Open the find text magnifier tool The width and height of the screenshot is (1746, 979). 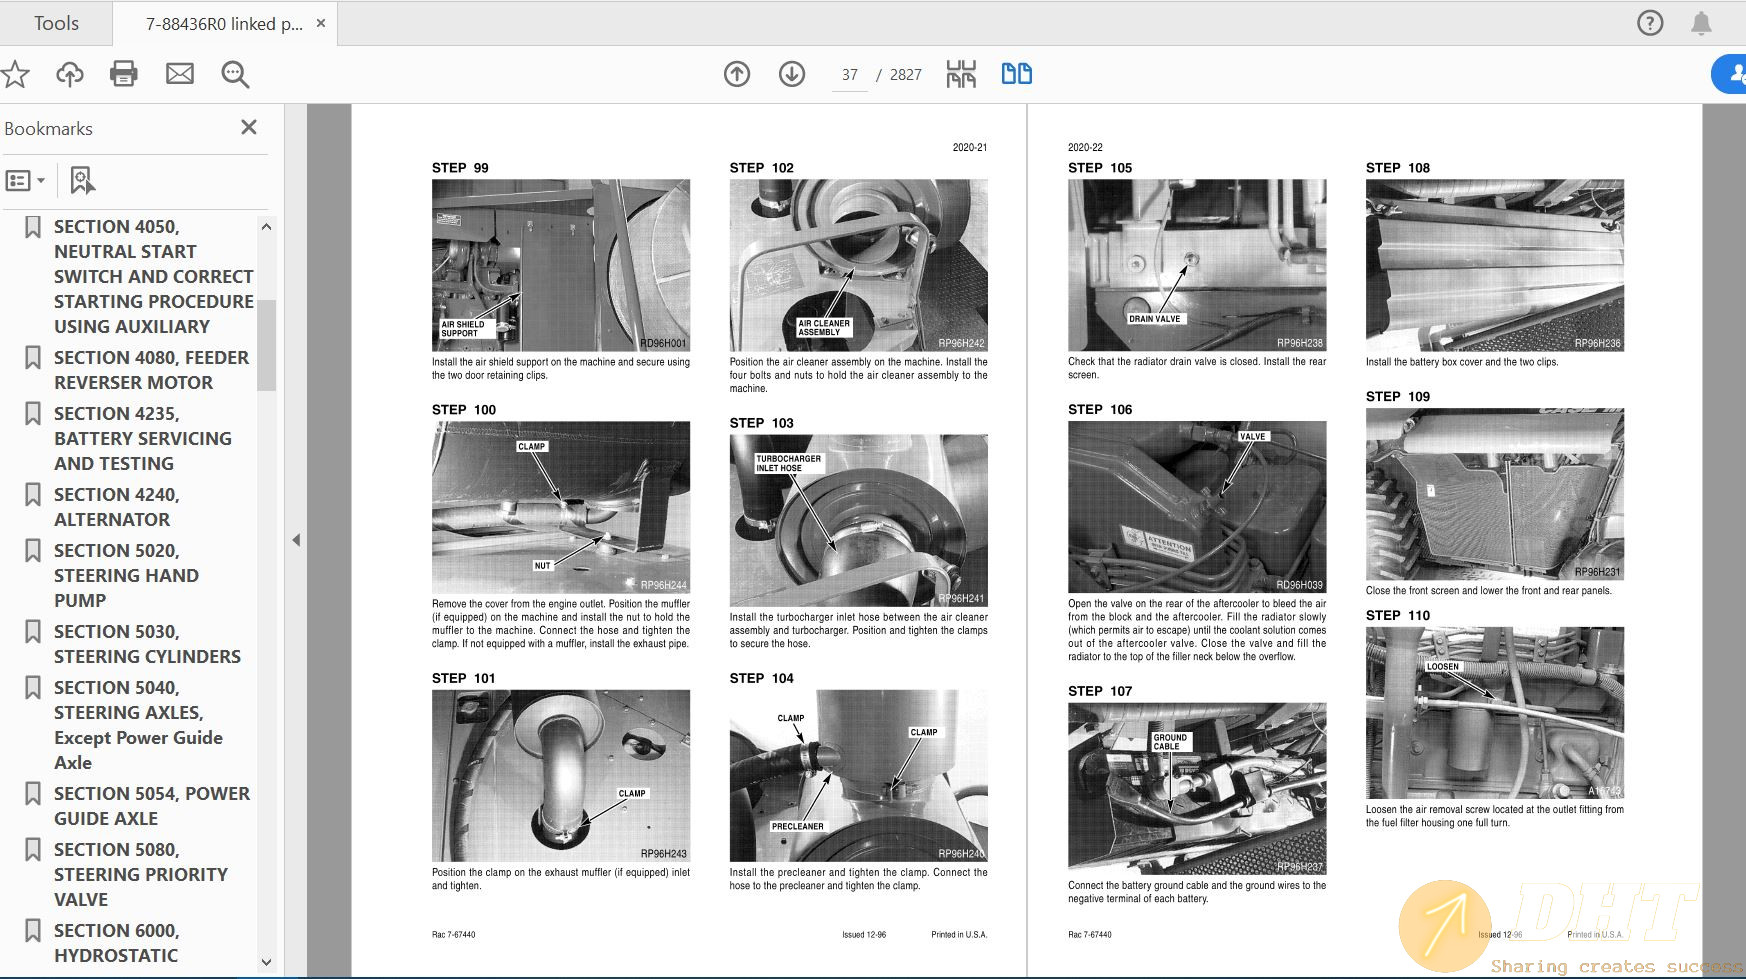235,74
